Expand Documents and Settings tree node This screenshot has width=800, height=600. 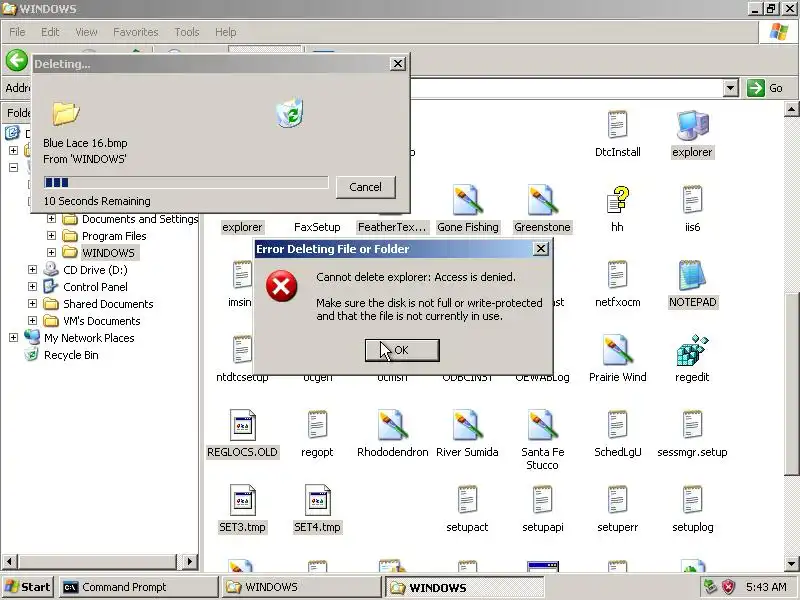(51, 219)
